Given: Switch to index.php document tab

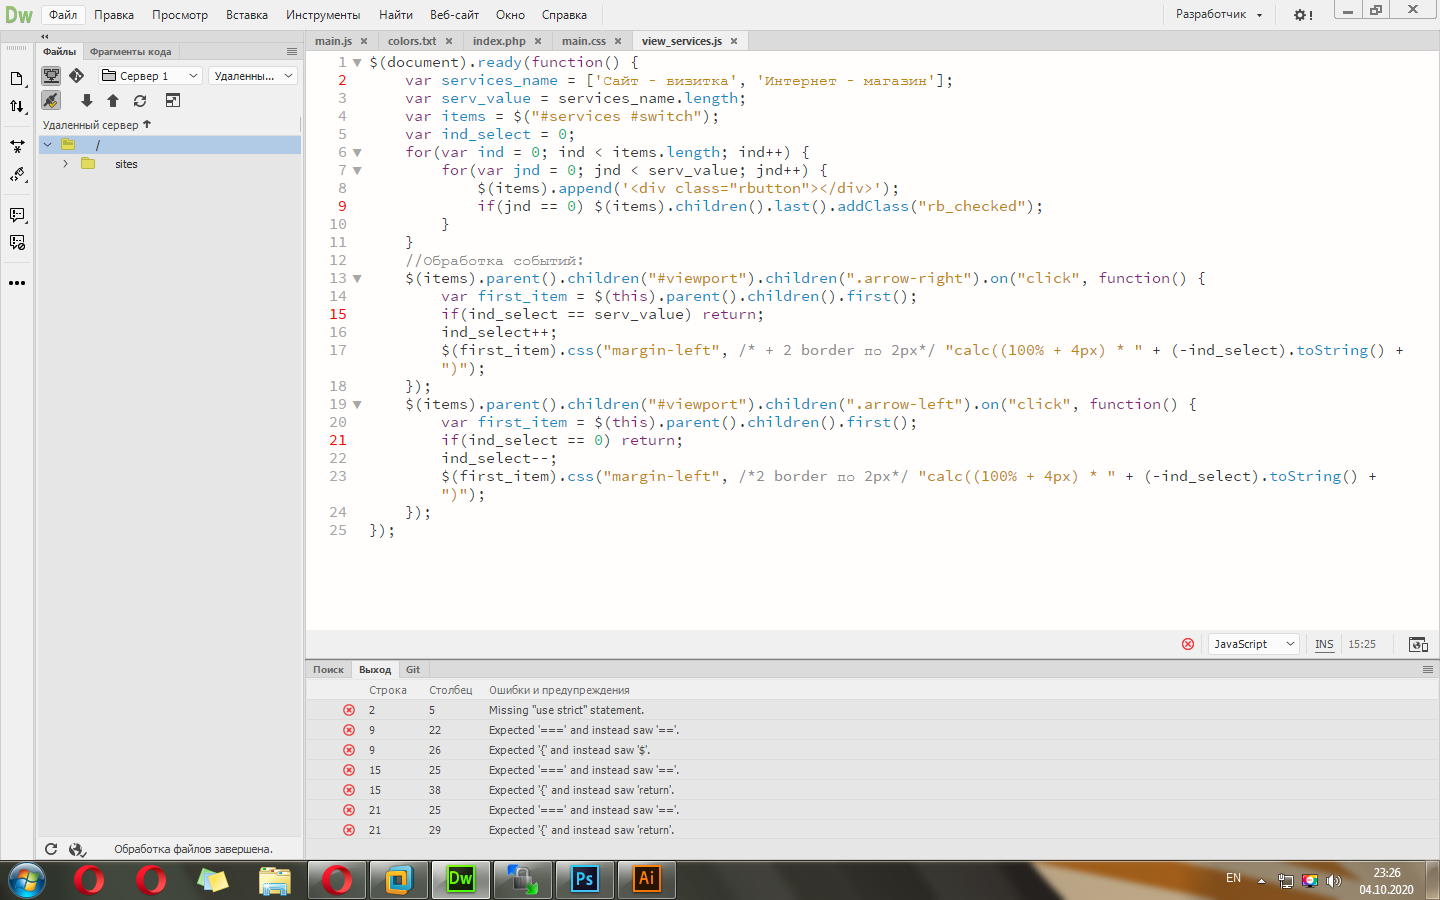Looking at the screenshot, I should point(499,41).
